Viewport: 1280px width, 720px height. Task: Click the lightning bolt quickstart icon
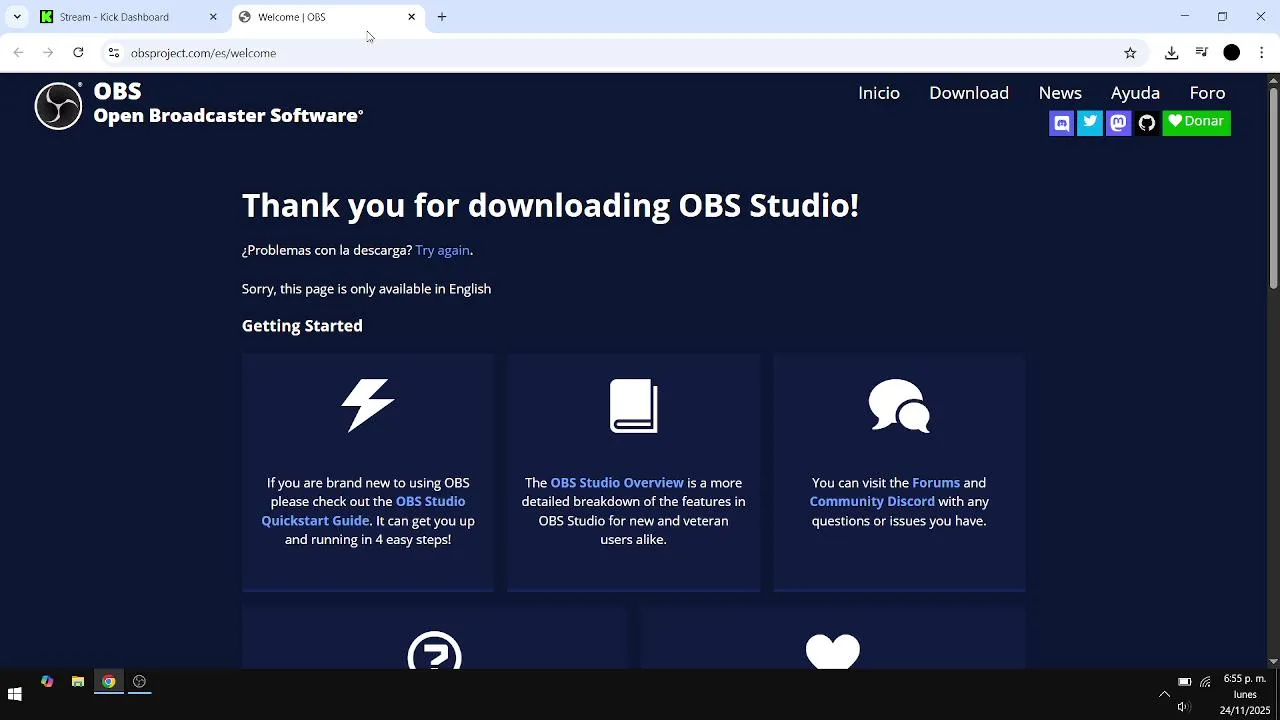368,406
